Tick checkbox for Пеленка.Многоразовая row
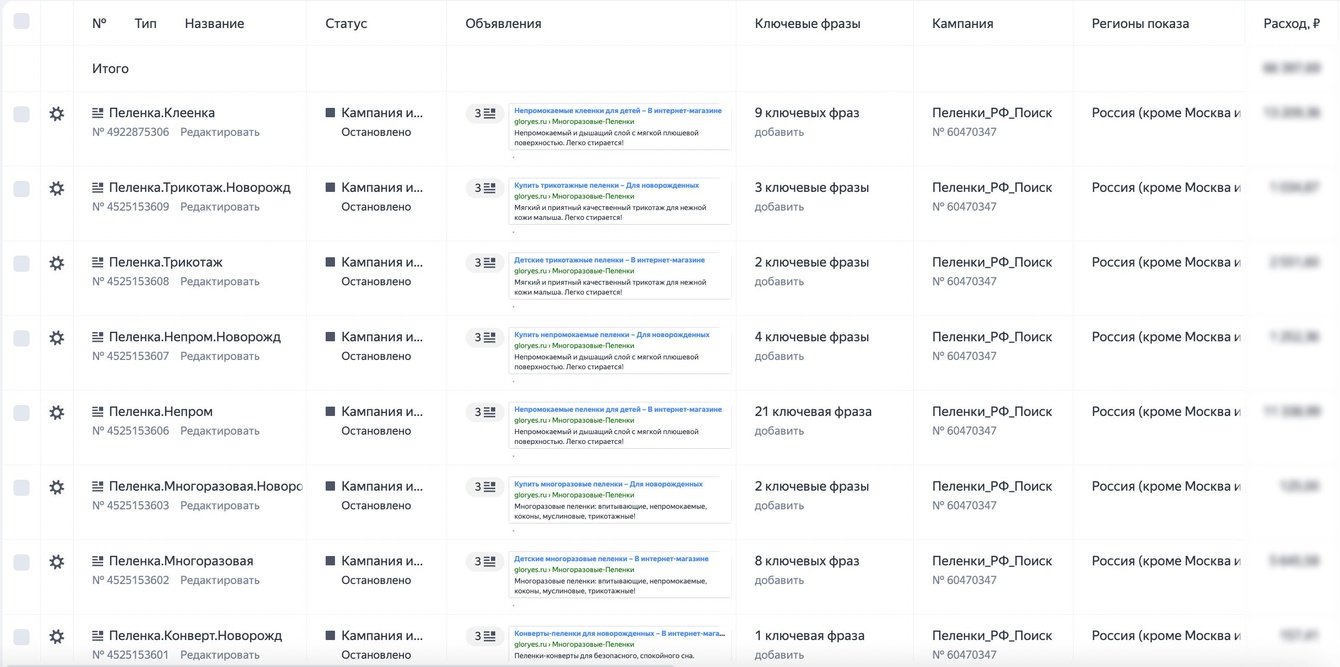This screenshot has height=667, width=1340. point(21,563)
